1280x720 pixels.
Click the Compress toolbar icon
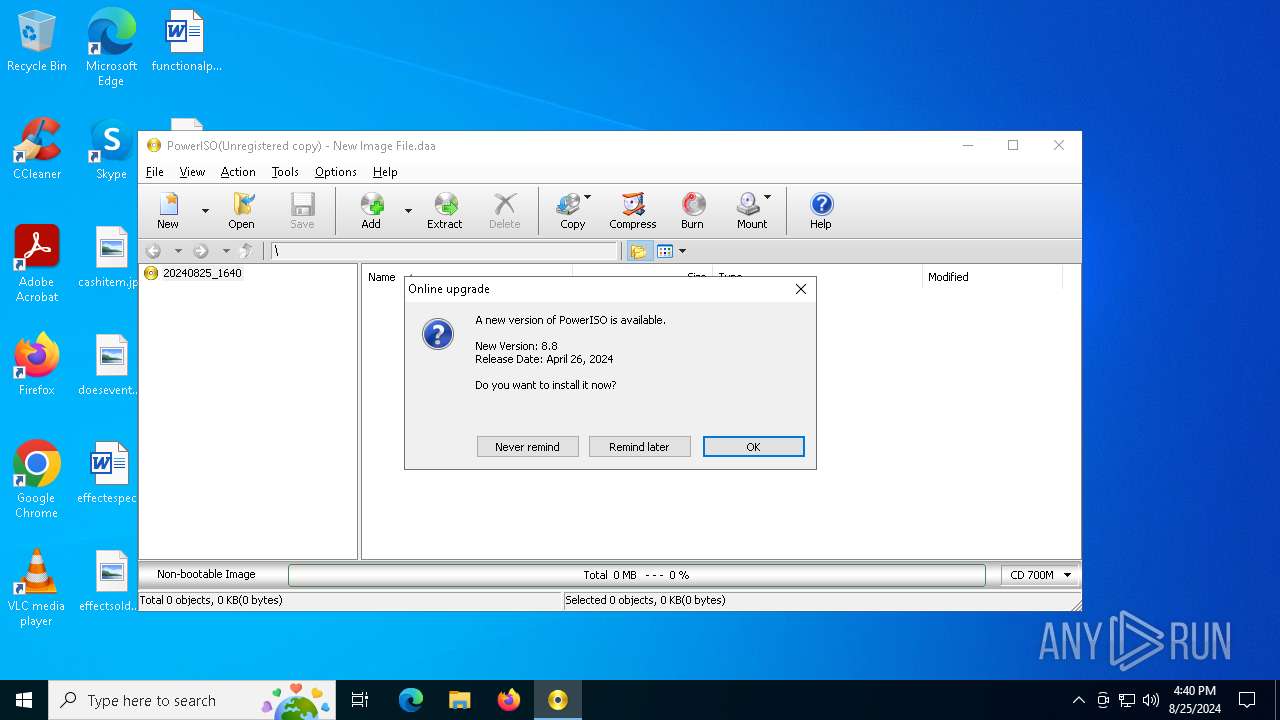633,211
